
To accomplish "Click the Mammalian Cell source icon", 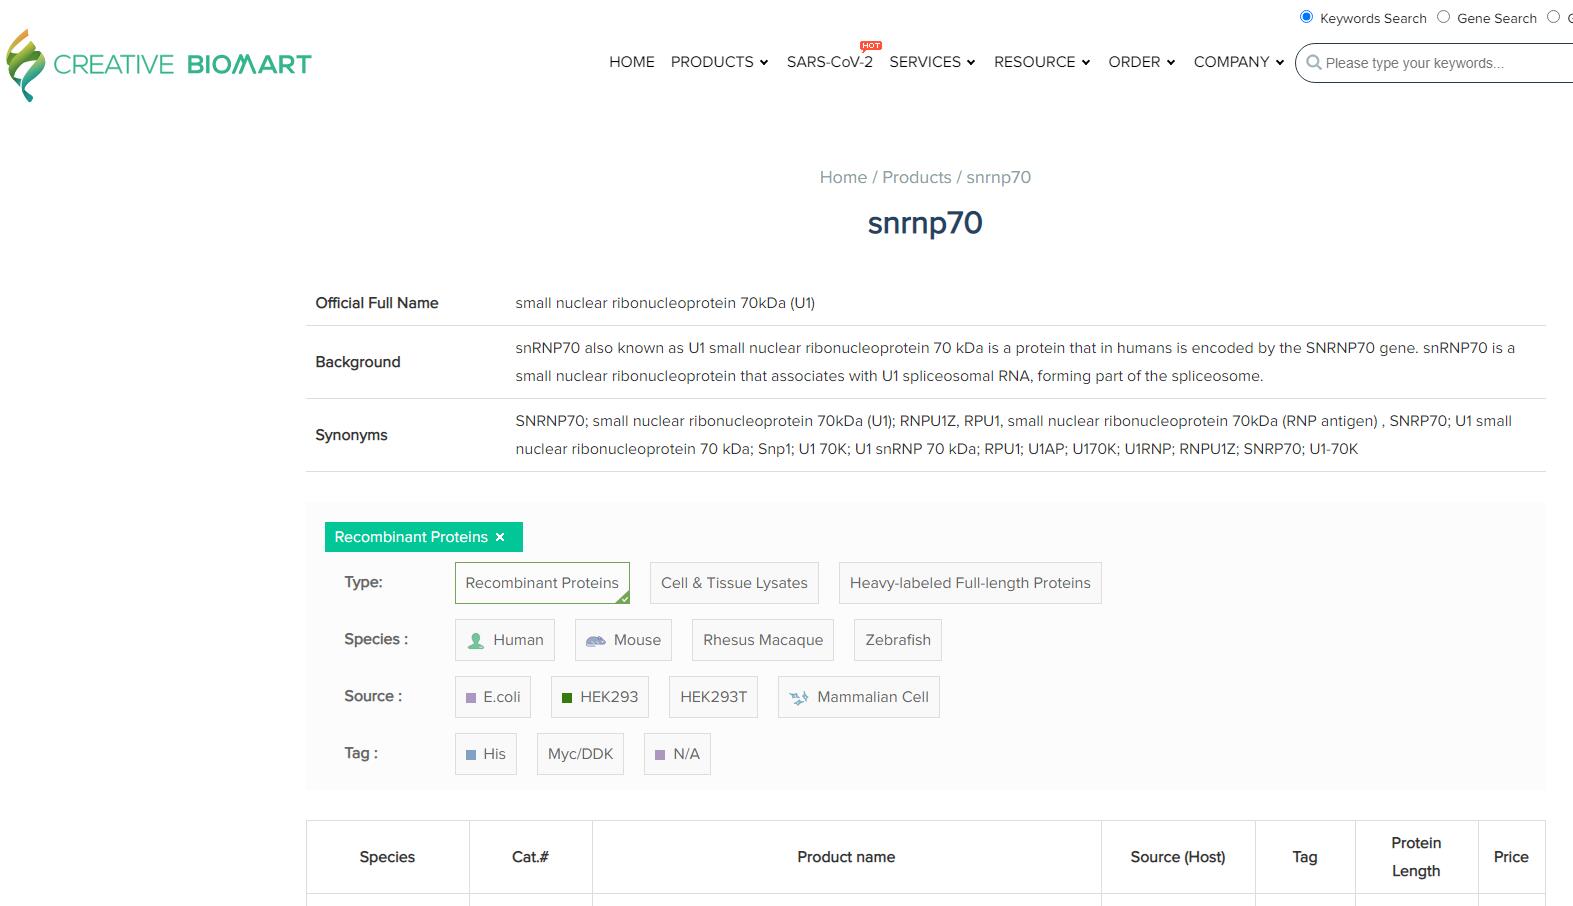I will pos(799,698).
